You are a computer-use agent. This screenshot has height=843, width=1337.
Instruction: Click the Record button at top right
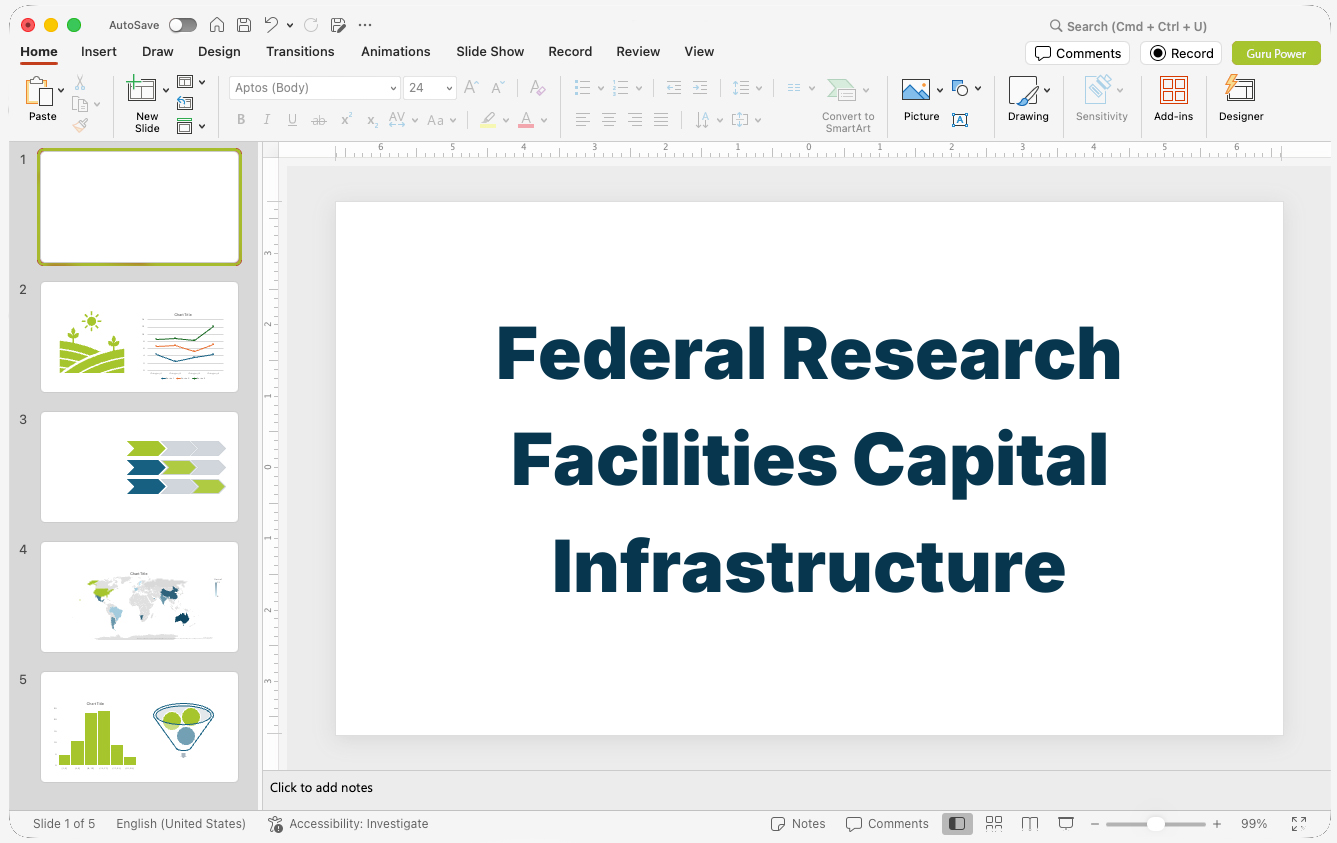tap(1181, 53)
